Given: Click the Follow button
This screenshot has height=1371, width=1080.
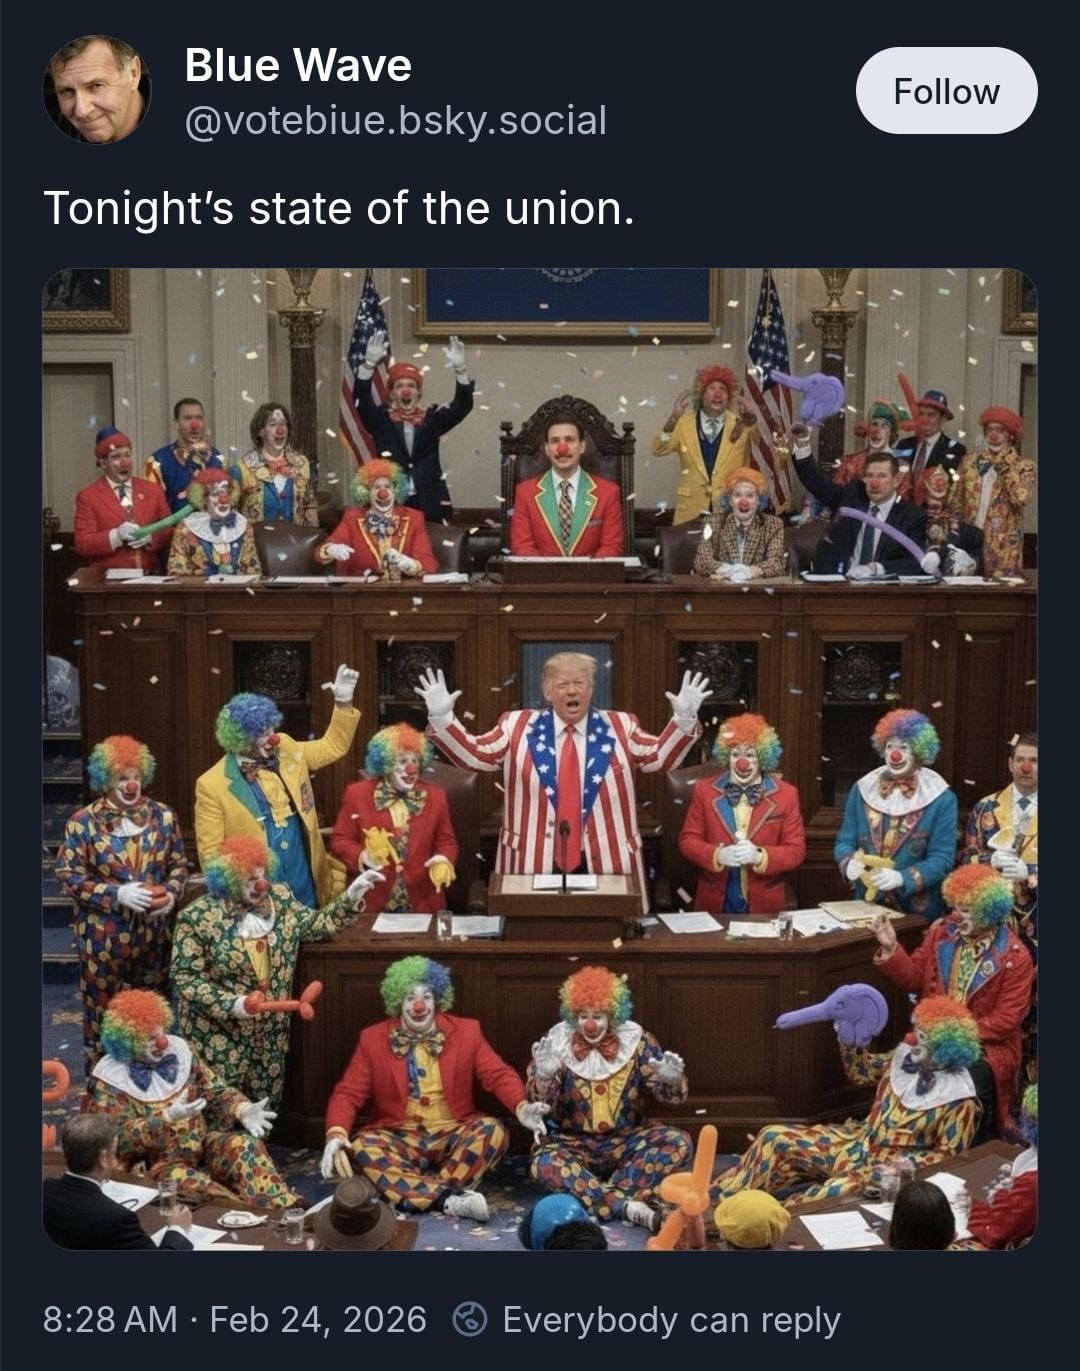Looking at the screenshot, I should [x=946, y=91].
